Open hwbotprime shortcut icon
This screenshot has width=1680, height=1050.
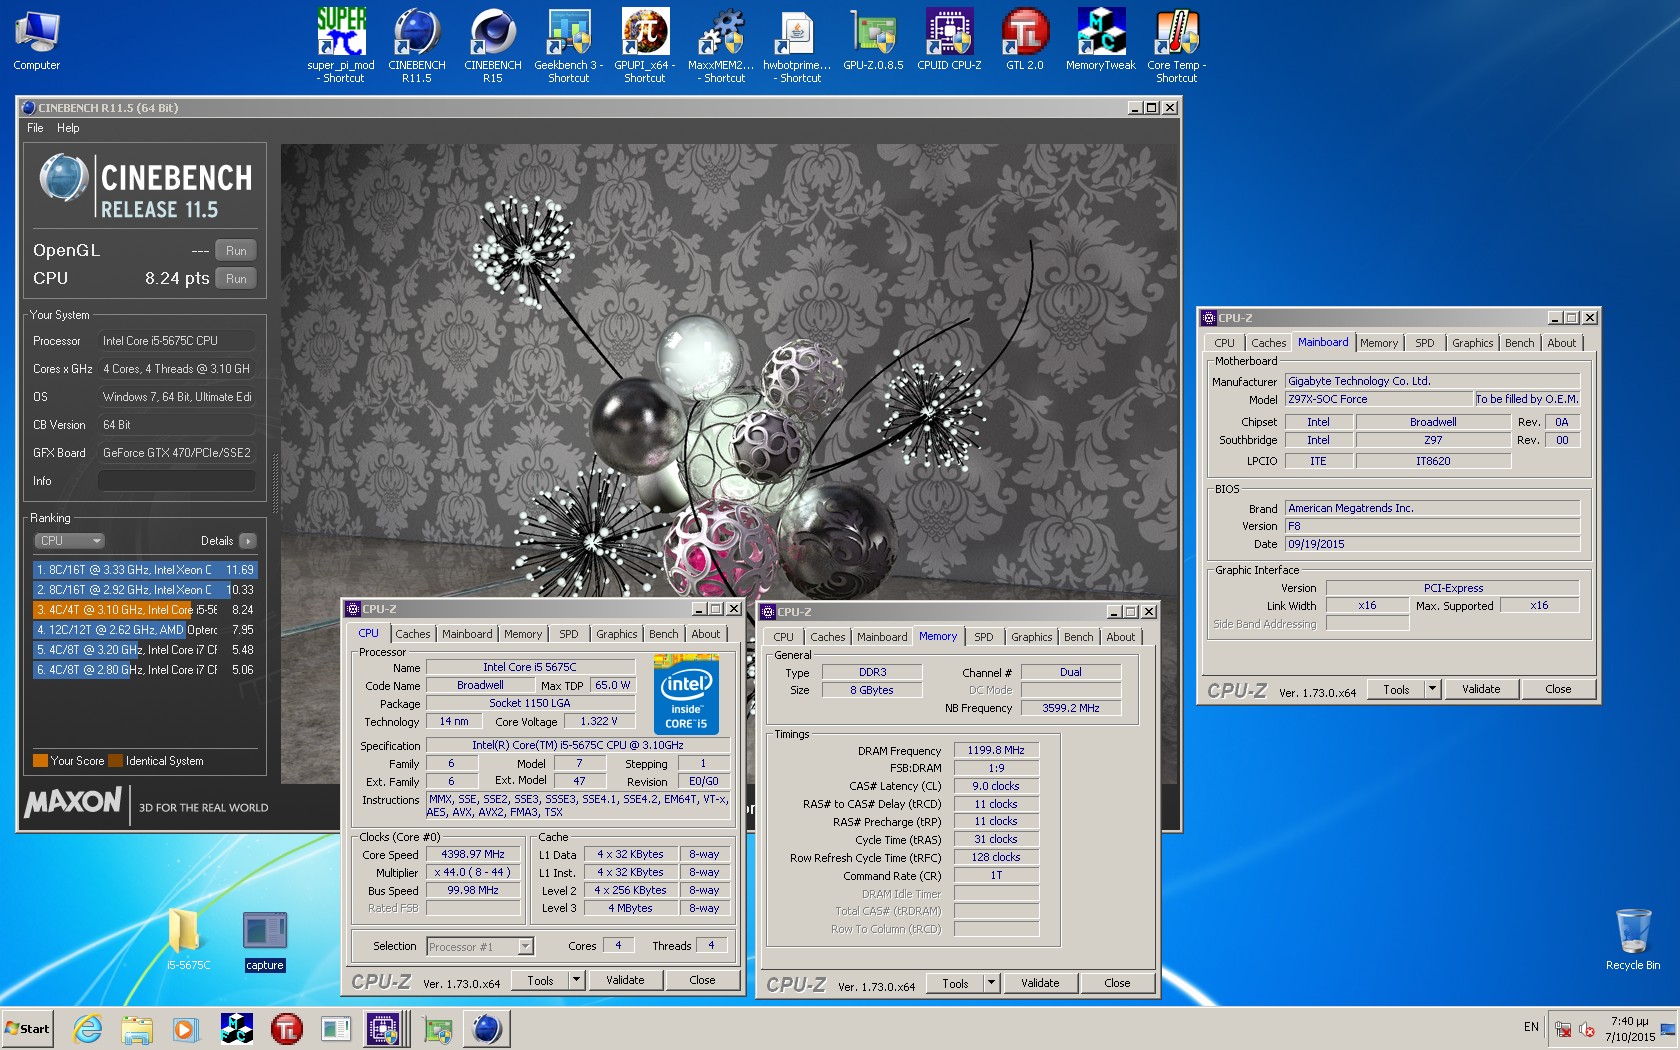tap(797, 44)
